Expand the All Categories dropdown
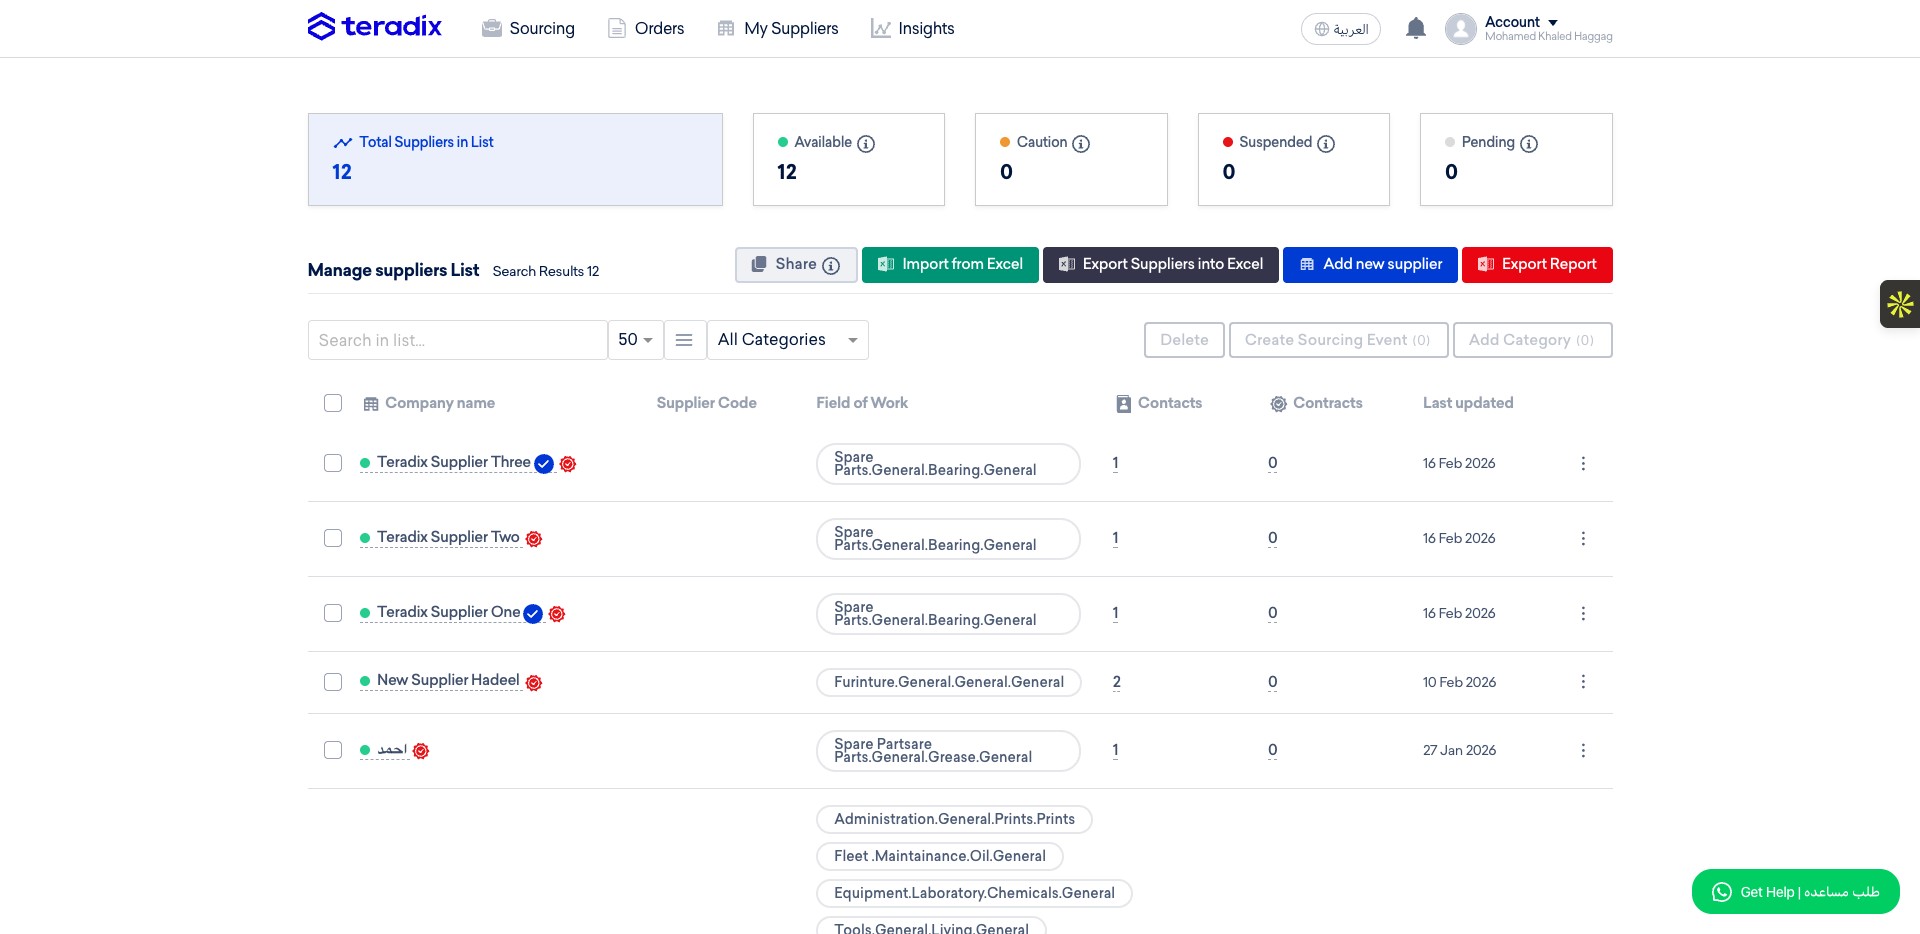Screen dimensions: 1920x934 coord(788,340)
